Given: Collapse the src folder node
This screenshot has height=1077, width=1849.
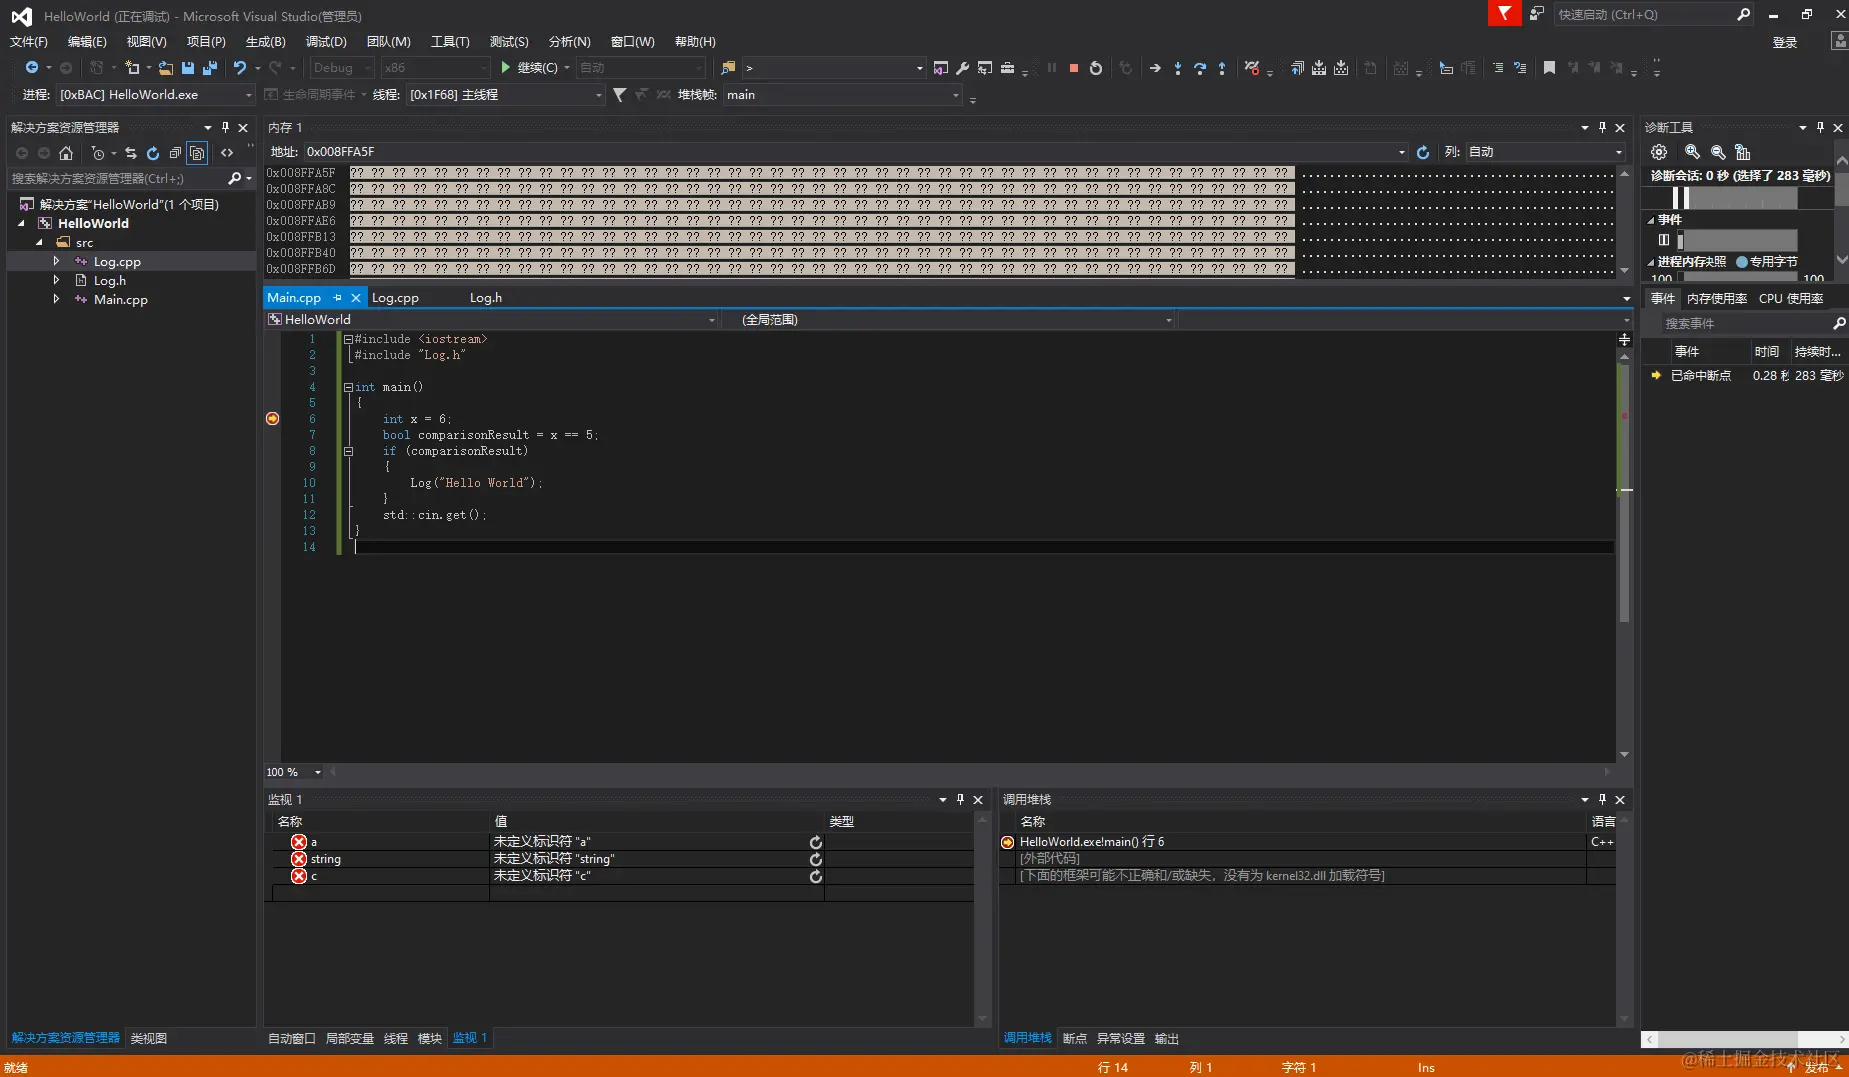Looking at the screenshot, I should [39, 242].
